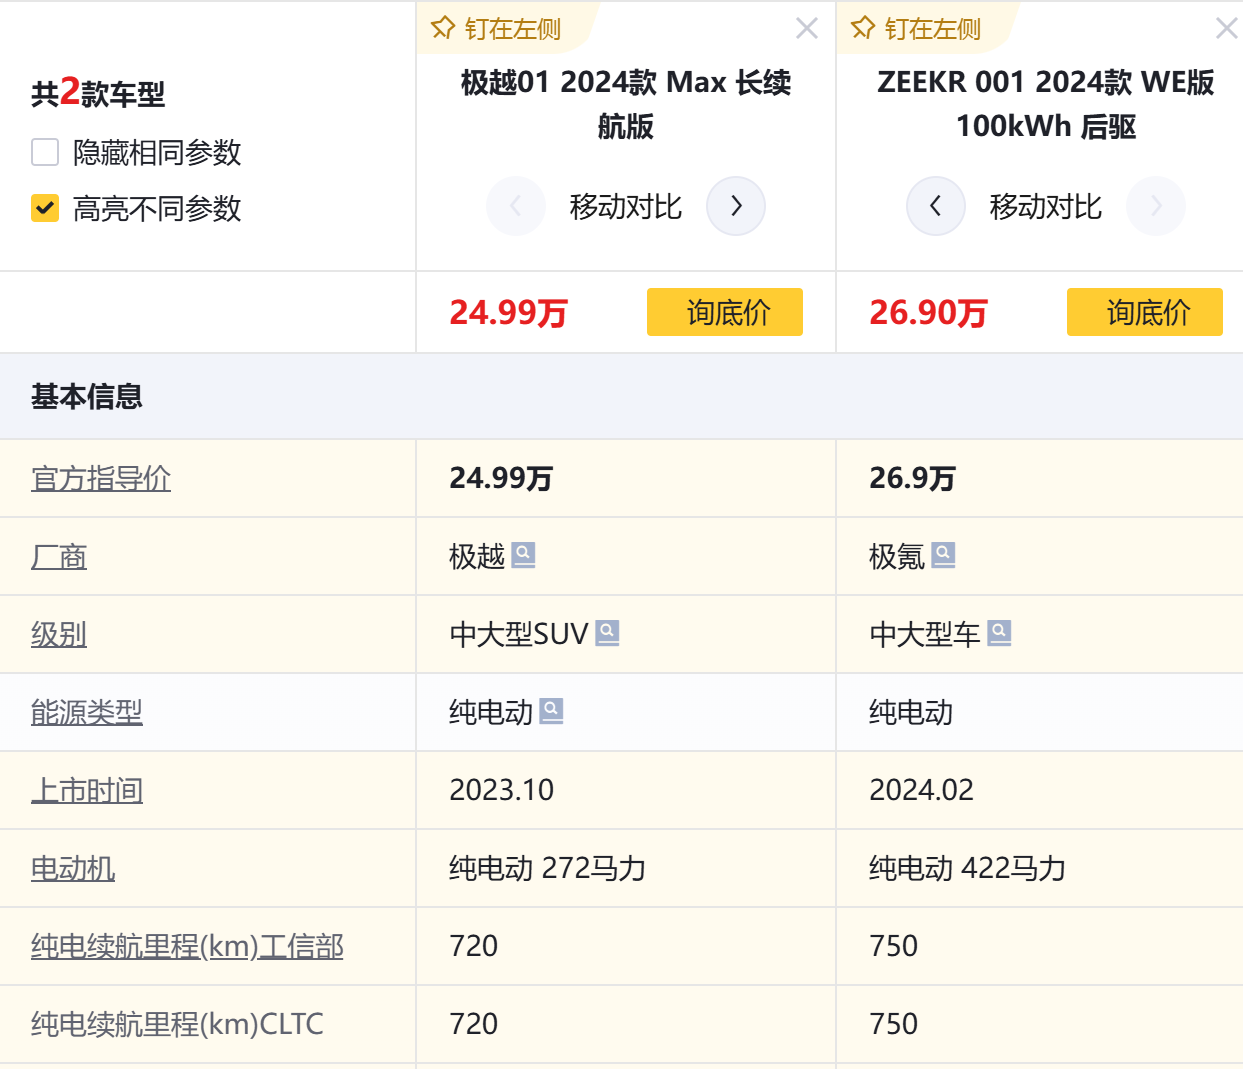
Task: Click search icon beside 纯电动 in 极越 column
Action: tap(551, 711)
